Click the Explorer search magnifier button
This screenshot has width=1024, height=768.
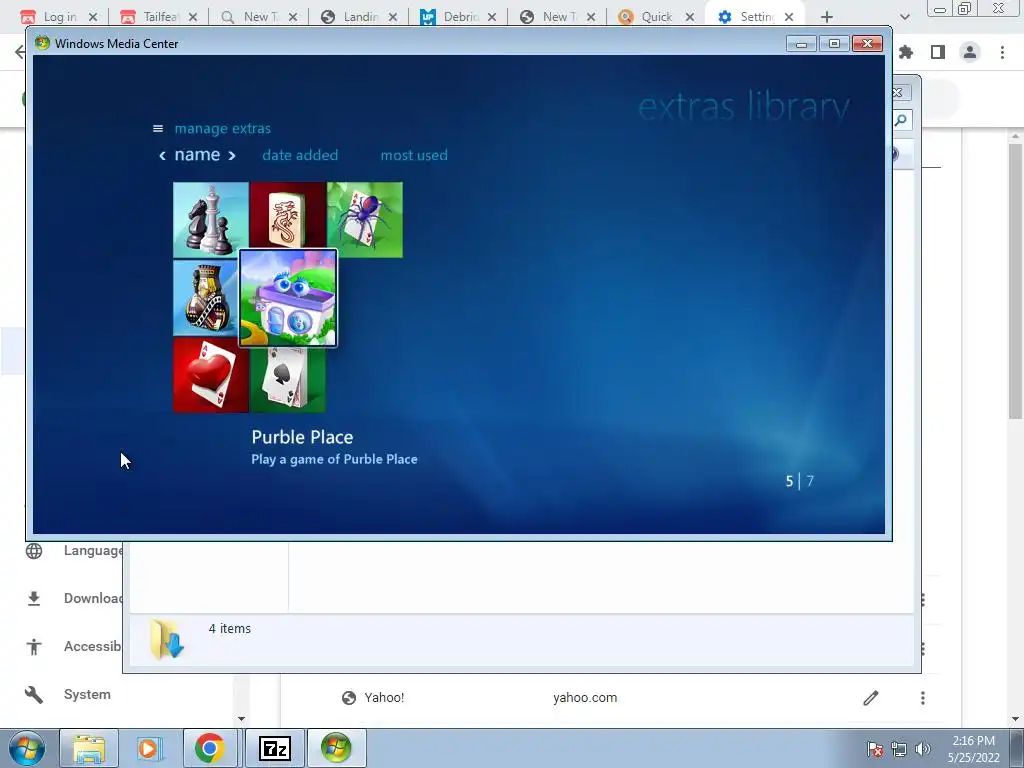[x=901, y=120]
